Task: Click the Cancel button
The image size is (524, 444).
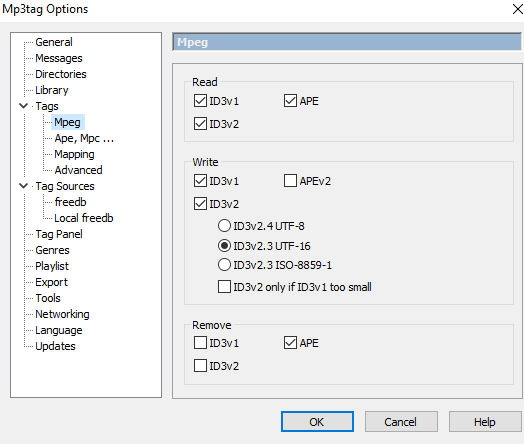Action: [x=401, y=422]
